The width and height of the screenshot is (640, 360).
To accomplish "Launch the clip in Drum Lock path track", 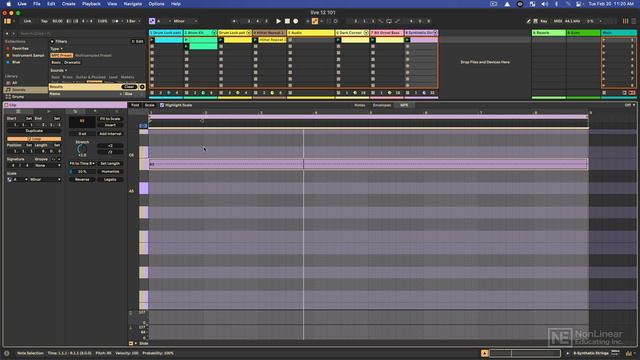I will [152, 40].
